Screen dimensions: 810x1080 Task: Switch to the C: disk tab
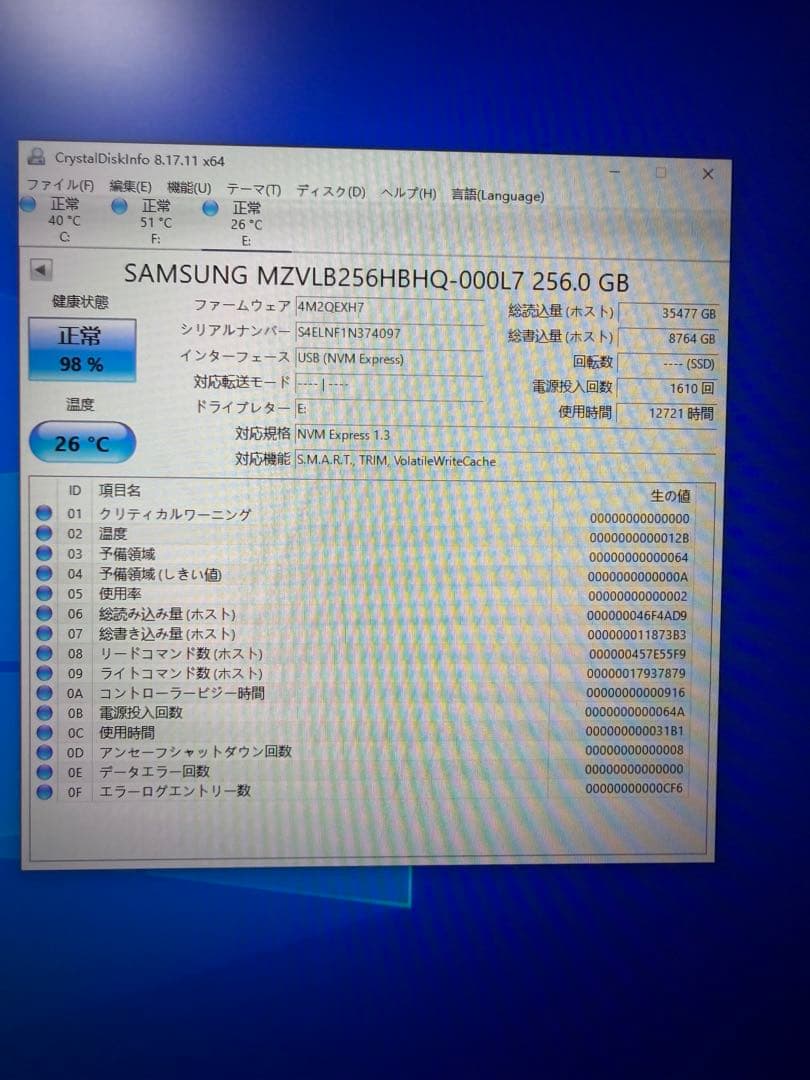pyautogui.click(x=63, y=220)
